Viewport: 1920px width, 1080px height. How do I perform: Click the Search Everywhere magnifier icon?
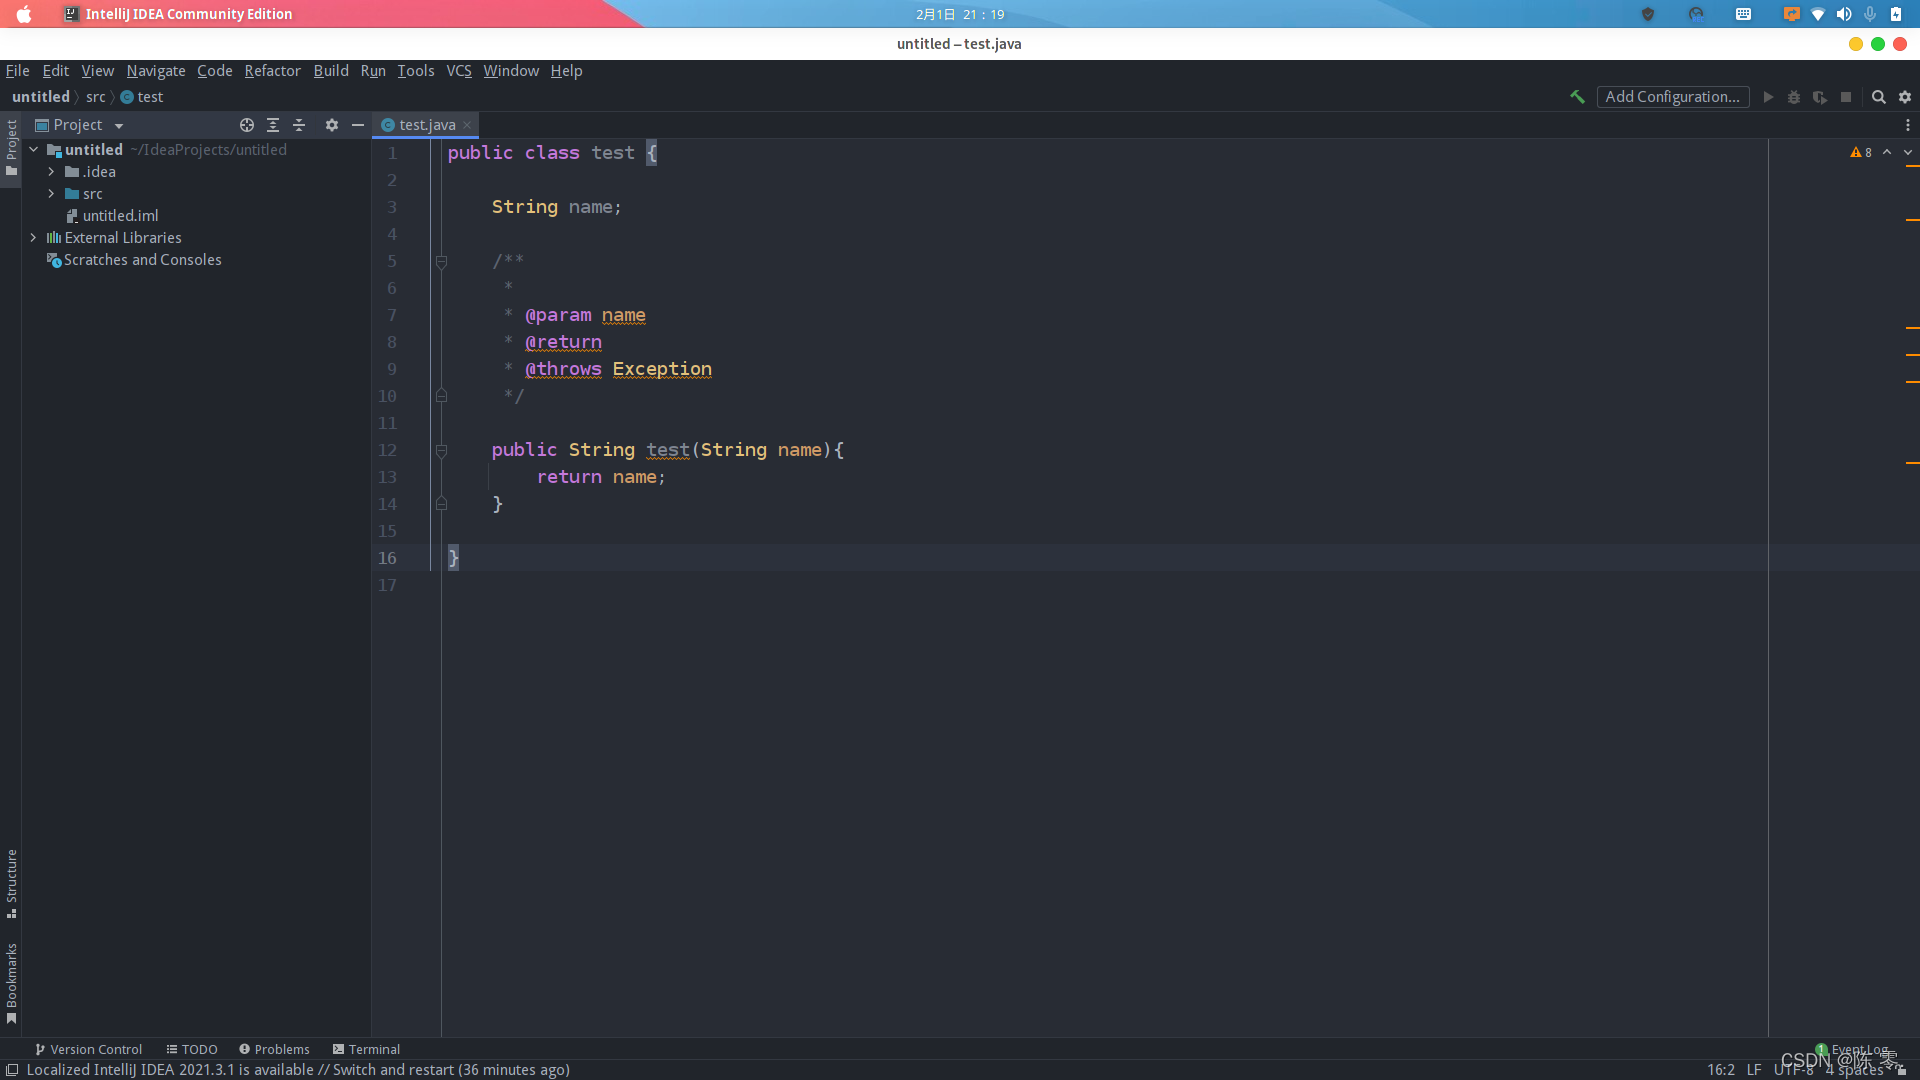click(1878, 97)
